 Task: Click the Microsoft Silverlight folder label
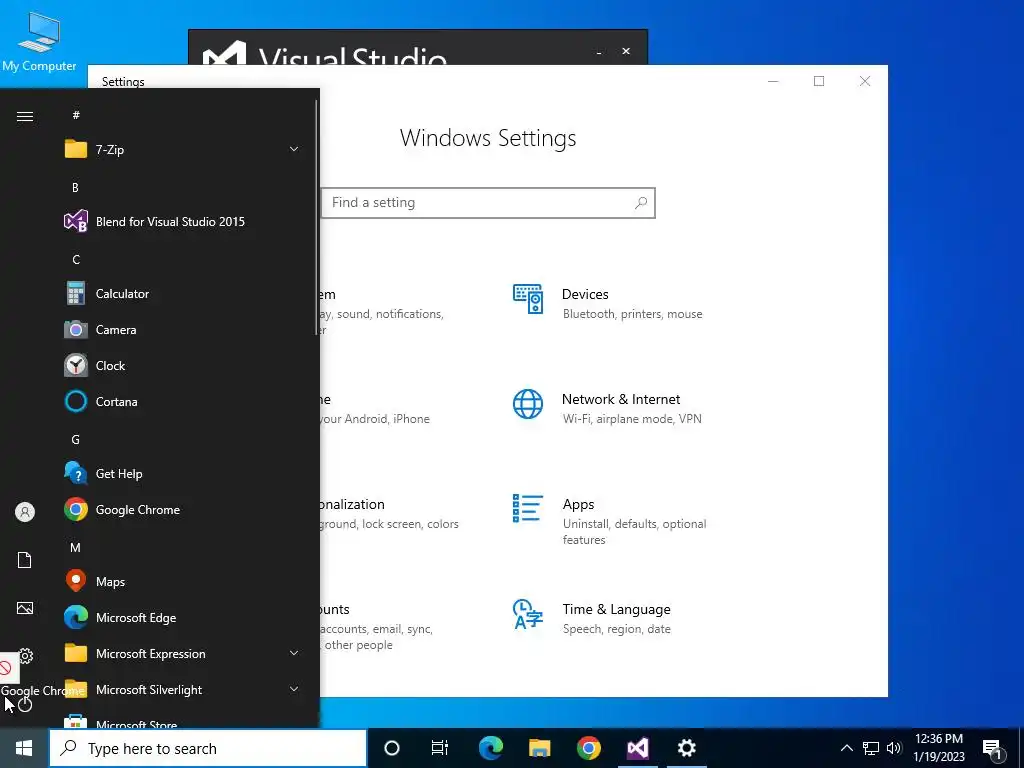(x=149, y=690)
